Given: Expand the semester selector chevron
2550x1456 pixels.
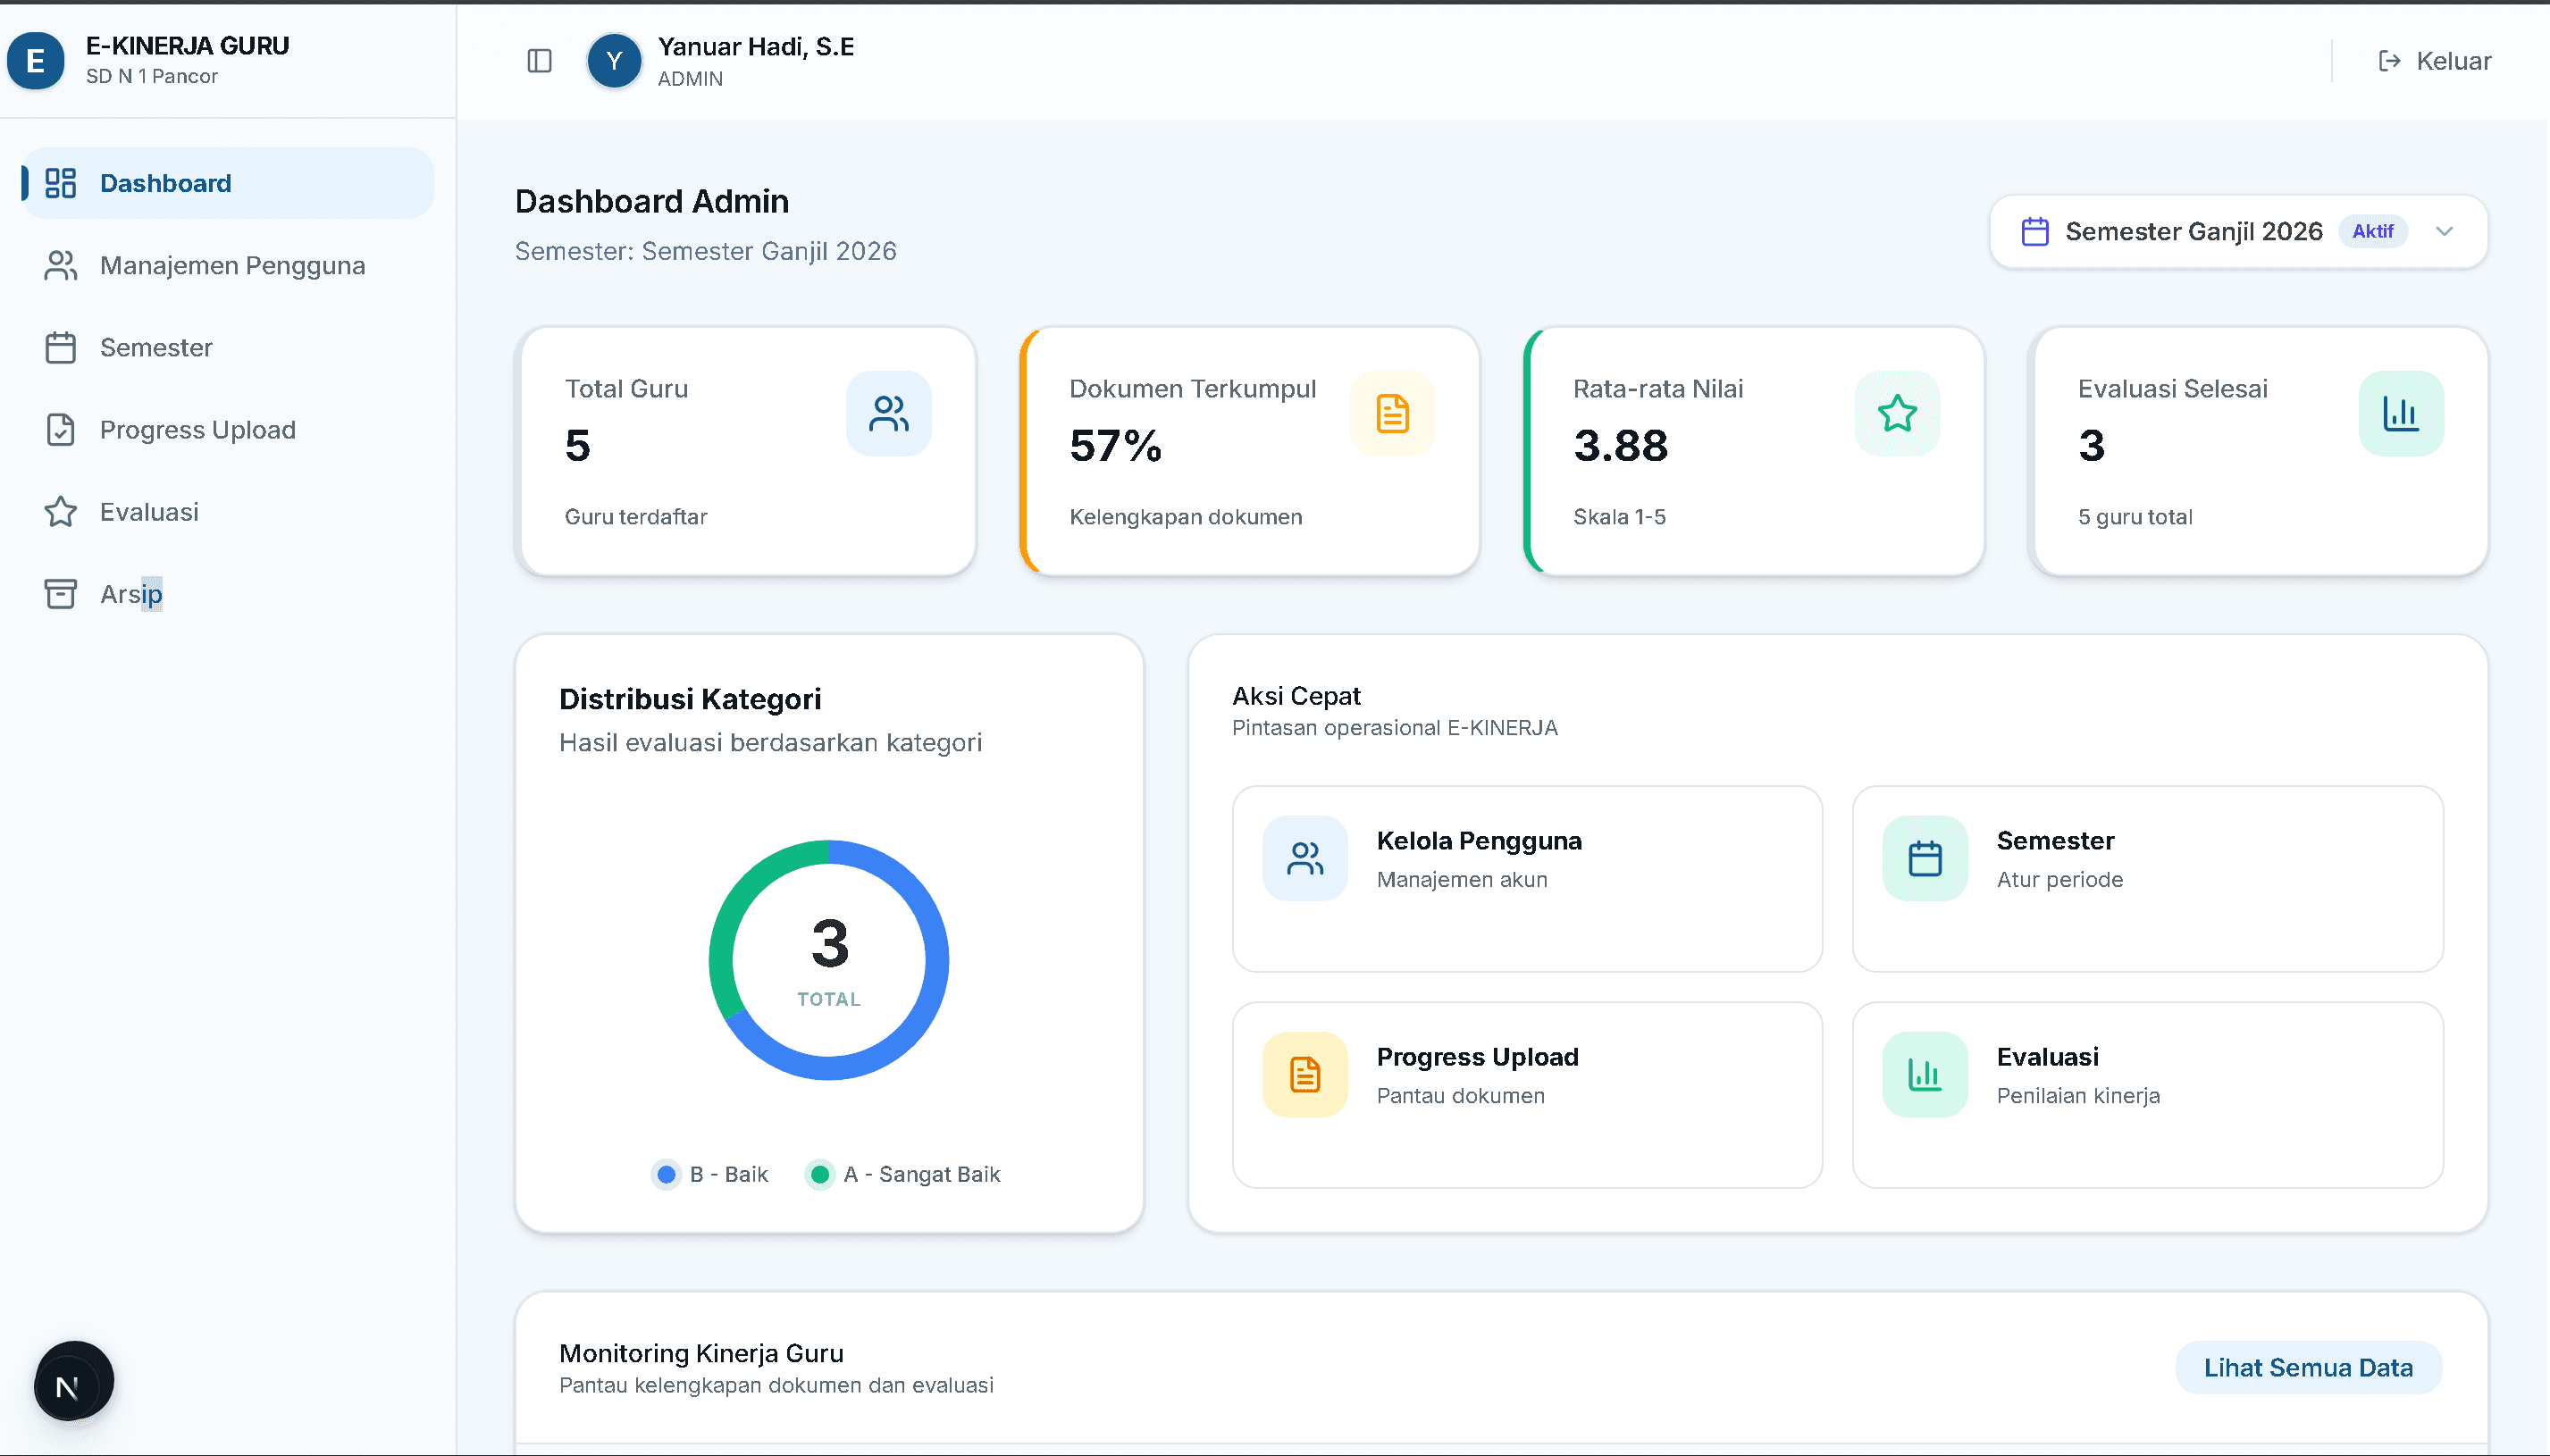Looking at the screenshot, I should coord(2445,231).
